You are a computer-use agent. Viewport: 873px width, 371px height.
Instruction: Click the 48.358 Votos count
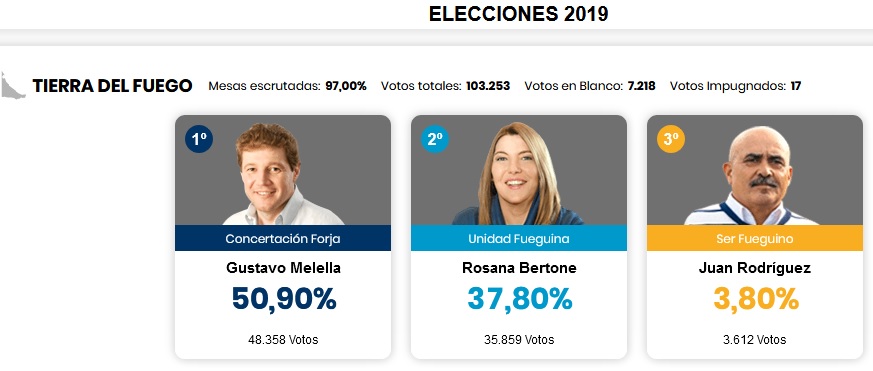283,340
